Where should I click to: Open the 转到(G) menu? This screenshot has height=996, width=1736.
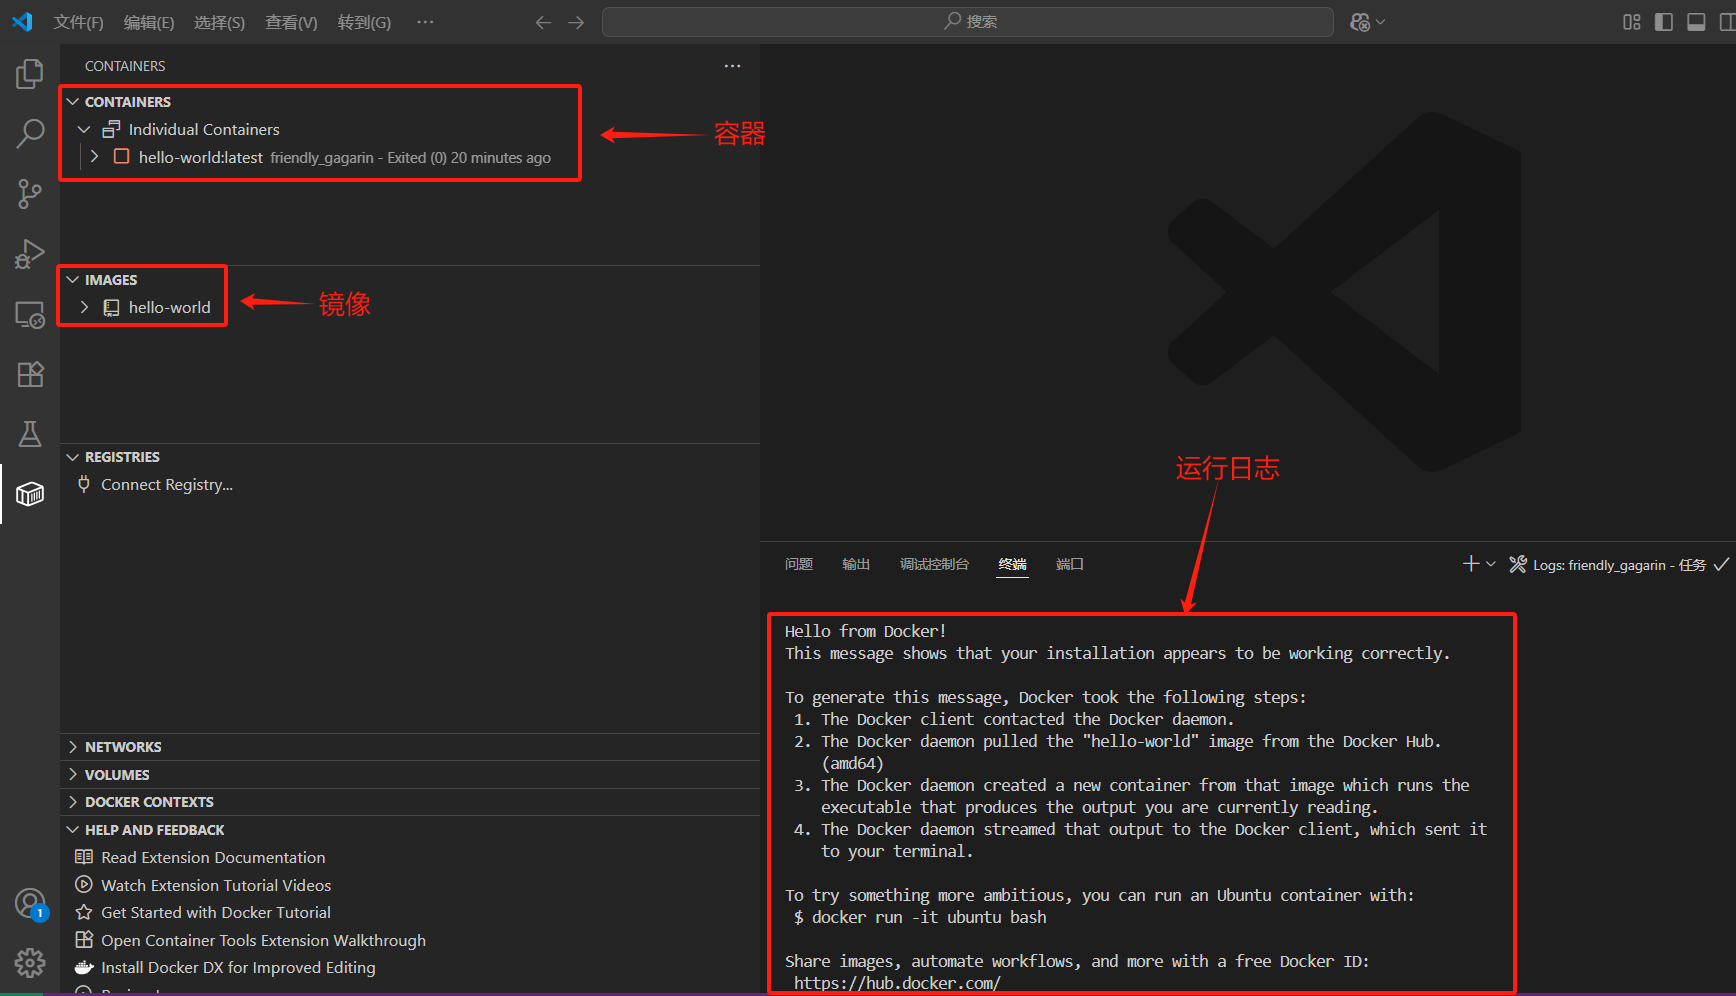pyautogui.click(x=364, y=22)
